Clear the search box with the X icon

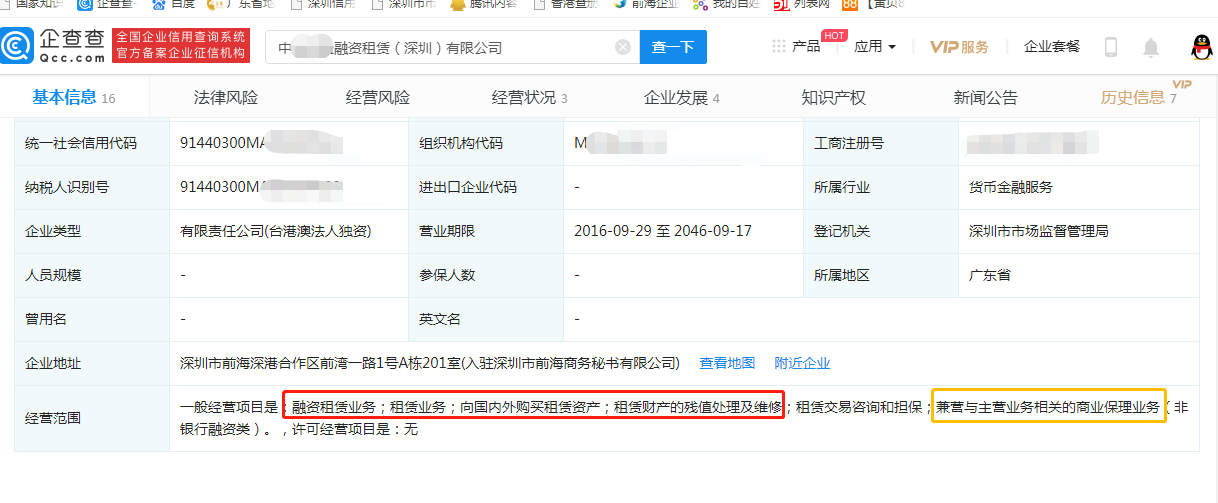coord(623,47)
